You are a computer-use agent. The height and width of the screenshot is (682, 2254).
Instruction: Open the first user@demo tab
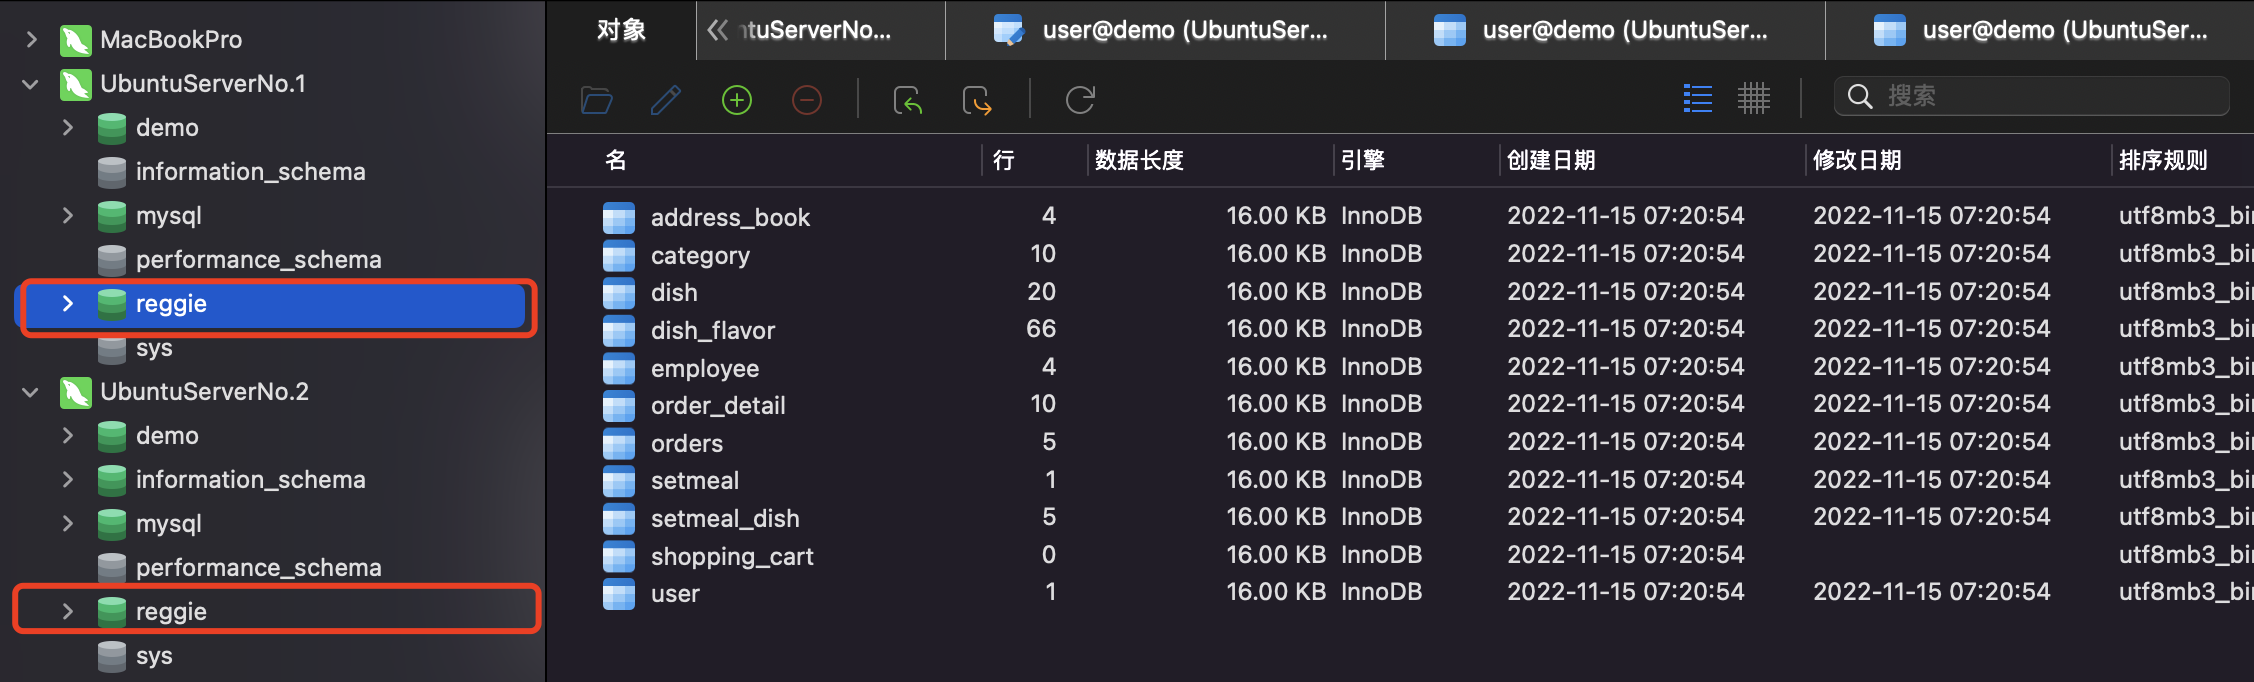(1165, 30)
